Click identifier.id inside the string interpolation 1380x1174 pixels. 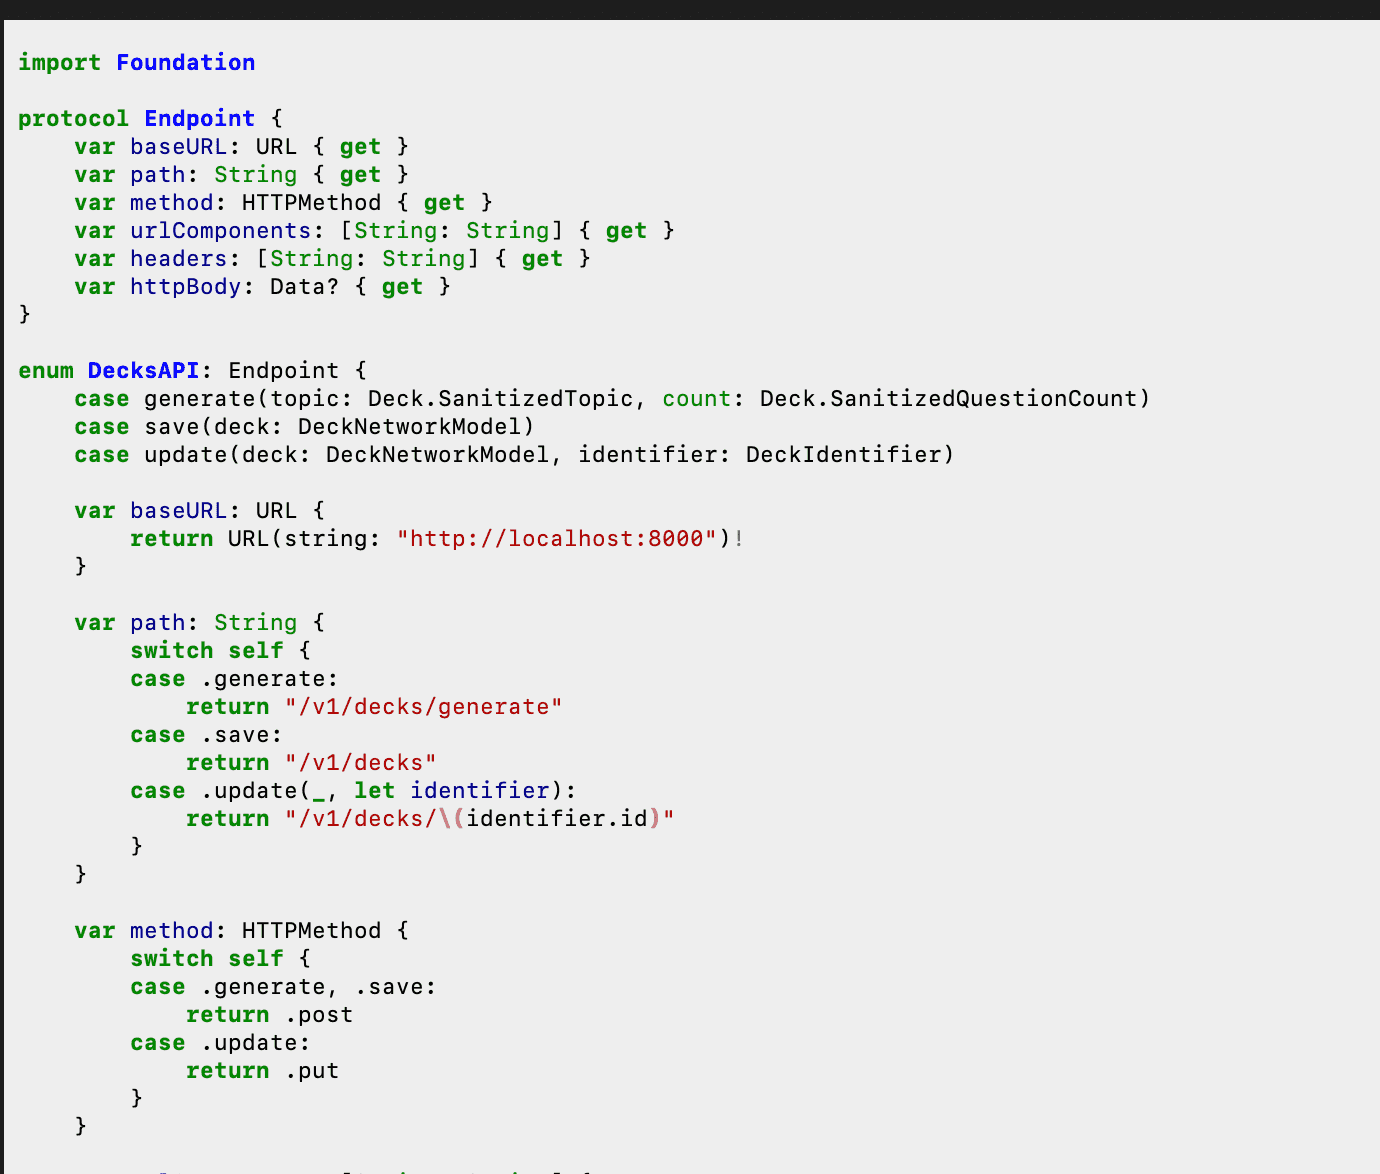pos(557,818)
